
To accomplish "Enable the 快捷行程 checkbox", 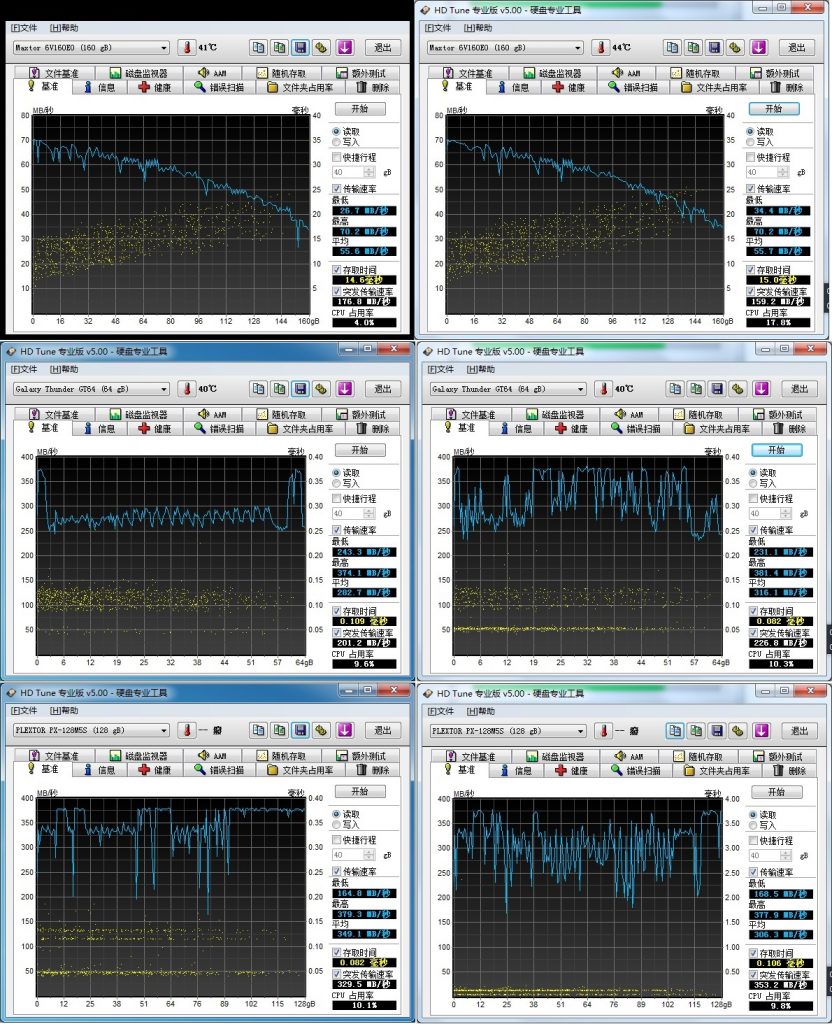I will click(x=337, y=158).
